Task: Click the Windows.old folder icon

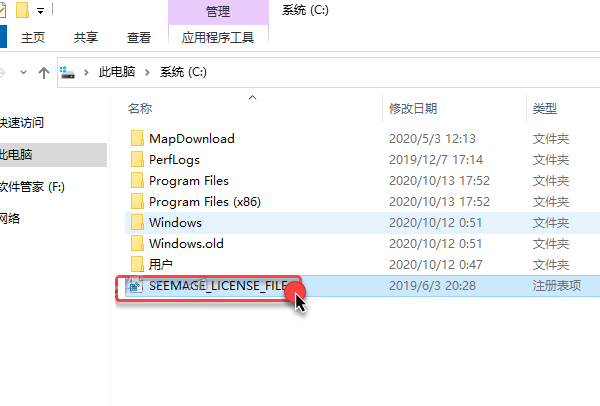Action: click(137, 244)
